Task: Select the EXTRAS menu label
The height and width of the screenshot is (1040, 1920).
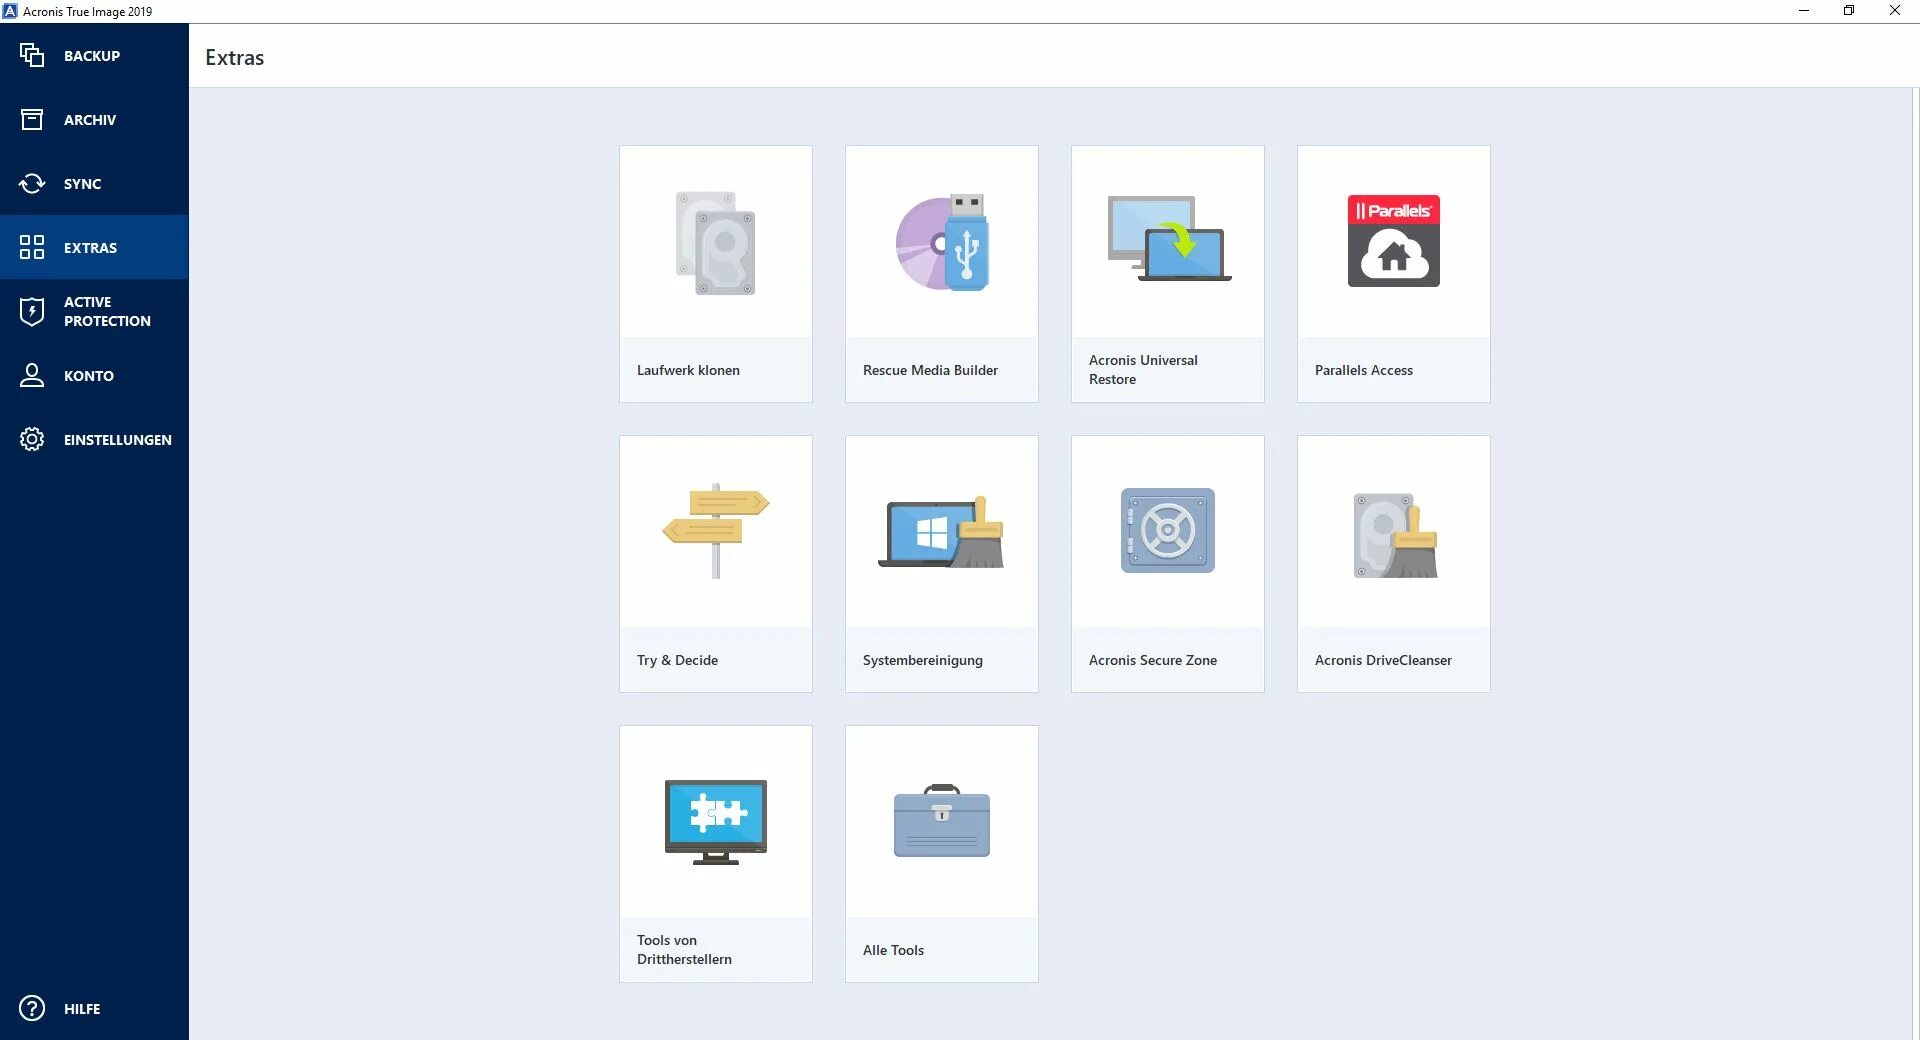Action: tap(90, 248)
